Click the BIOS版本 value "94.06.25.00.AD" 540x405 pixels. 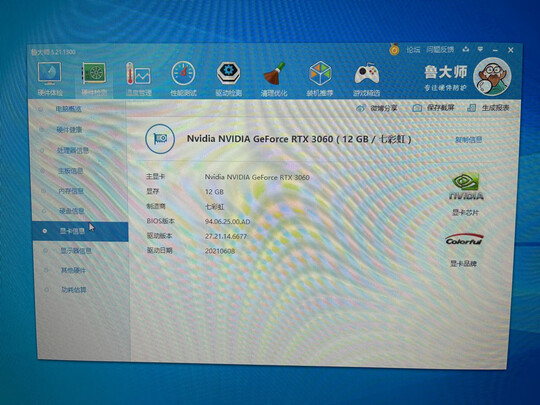[228, 221]
